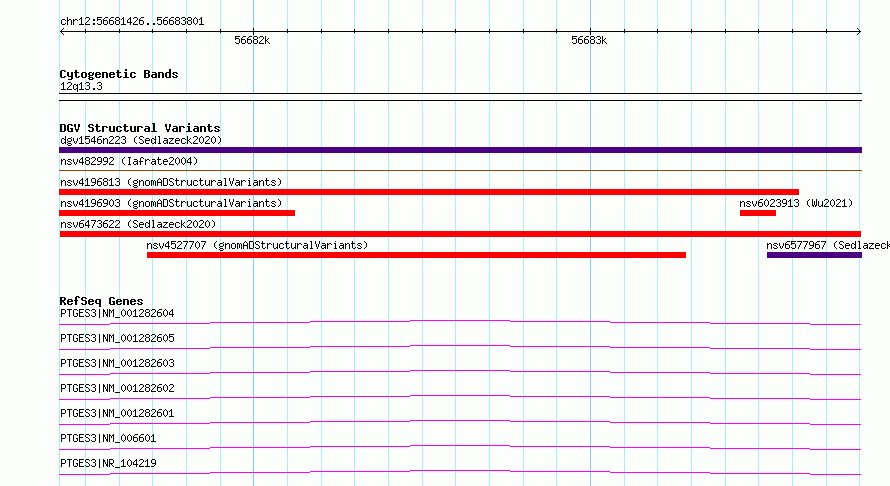Select the DGV Structural Variants track title

pos(140,128)
